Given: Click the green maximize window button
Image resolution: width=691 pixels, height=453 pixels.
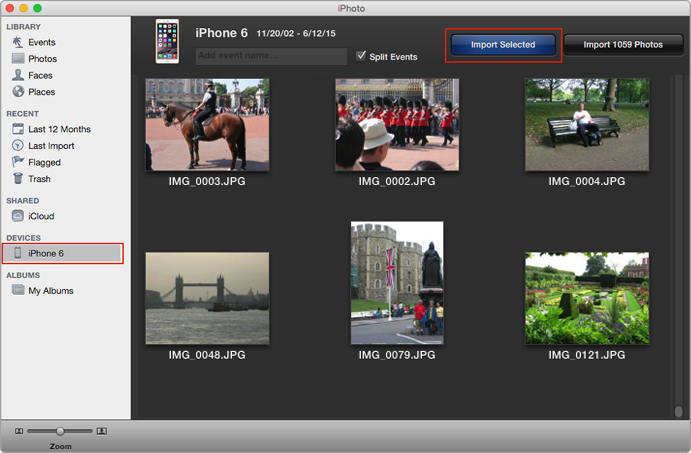Looking at the screenshot, I should pos(38,7).
